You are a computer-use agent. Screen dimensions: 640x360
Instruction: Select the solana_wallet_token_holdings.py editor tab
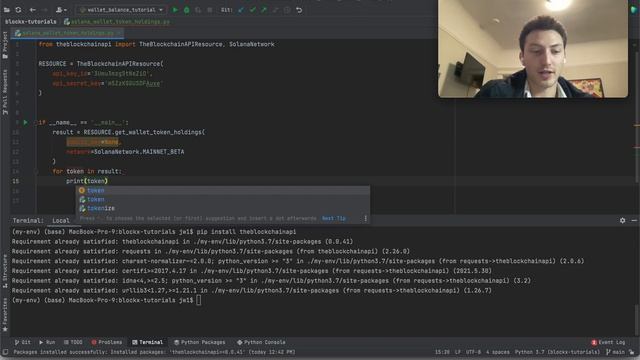[68, 33]
